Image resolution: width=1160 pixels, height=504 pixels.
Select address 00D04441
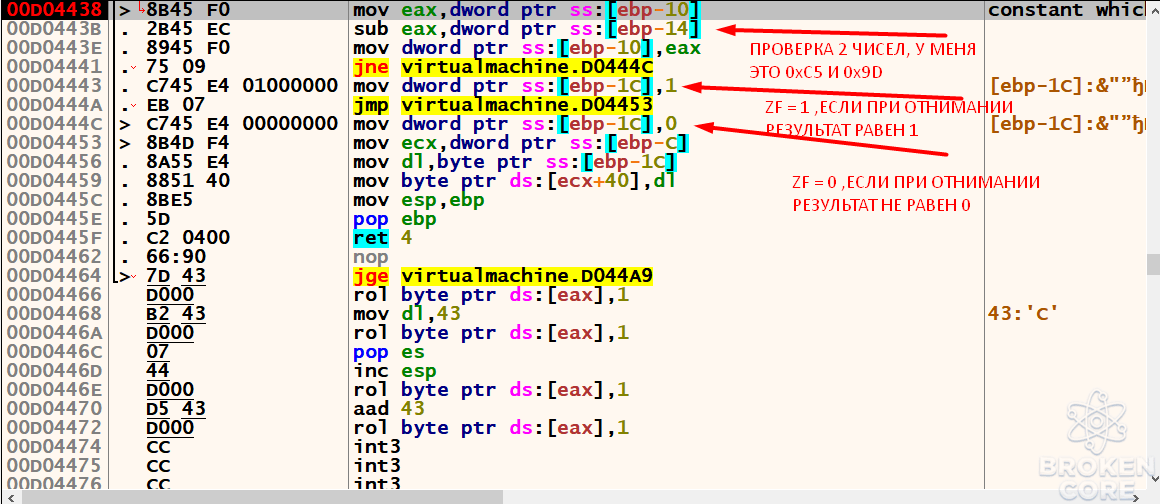click(52, 67)
